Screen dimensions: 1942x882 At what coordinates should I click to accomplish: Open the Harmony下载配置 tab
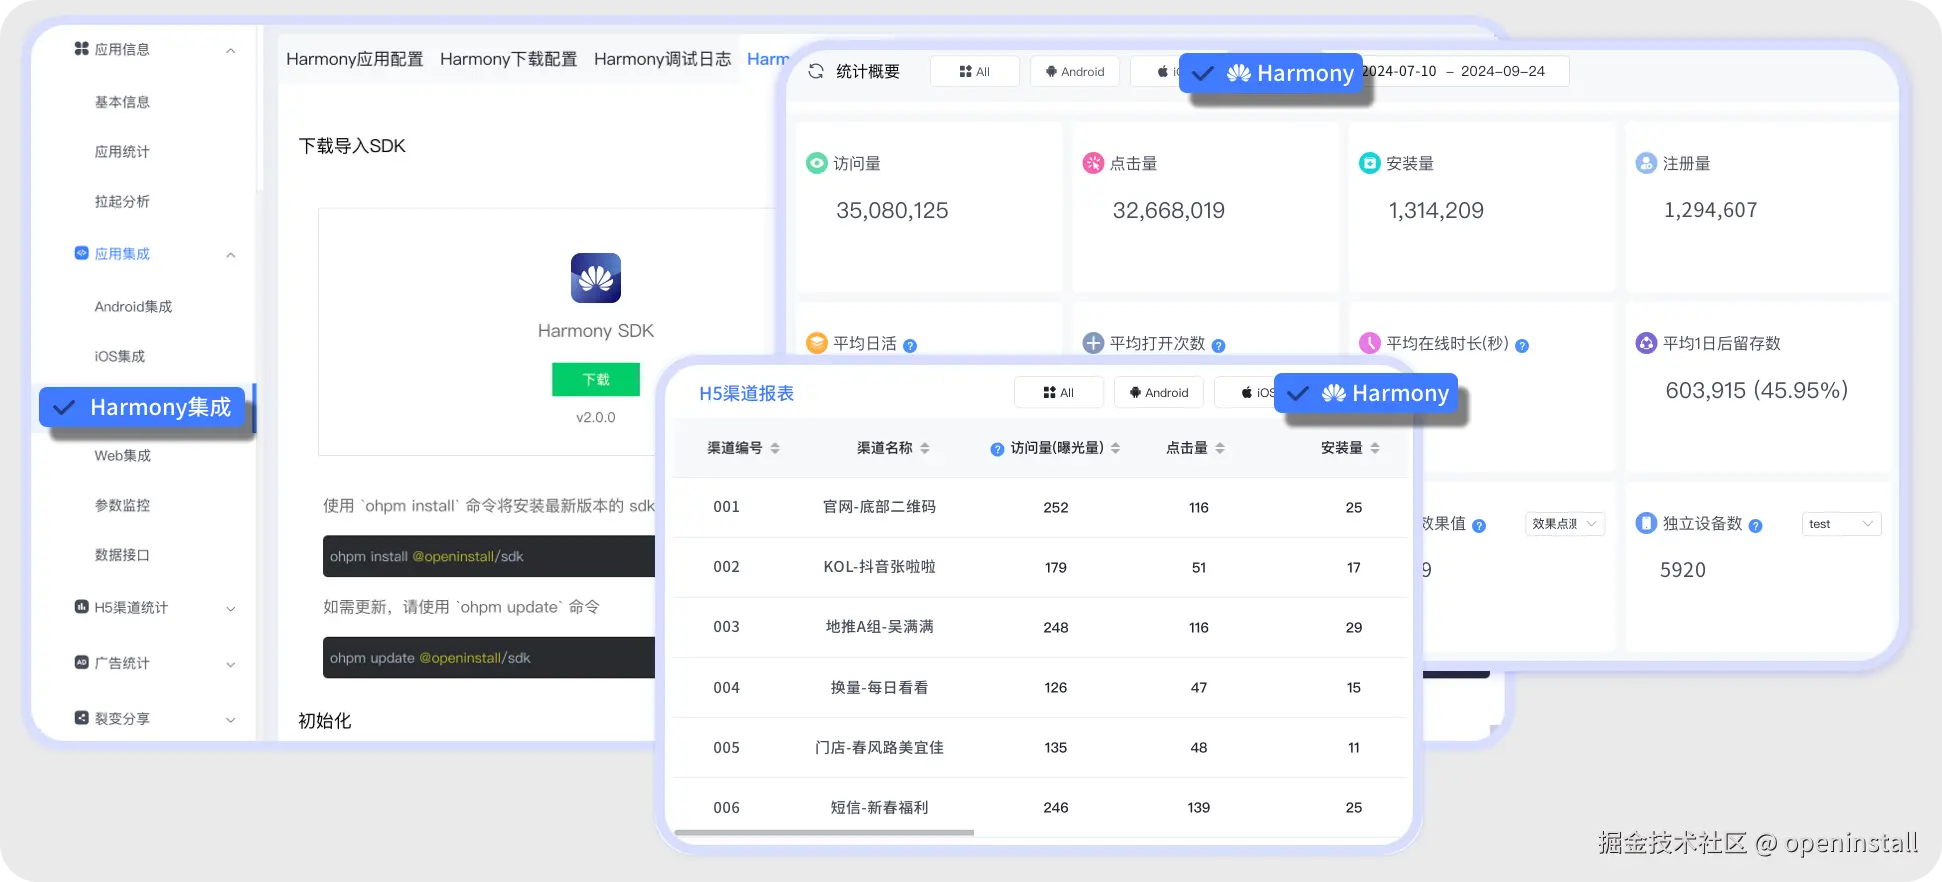[x=509, y=59]
